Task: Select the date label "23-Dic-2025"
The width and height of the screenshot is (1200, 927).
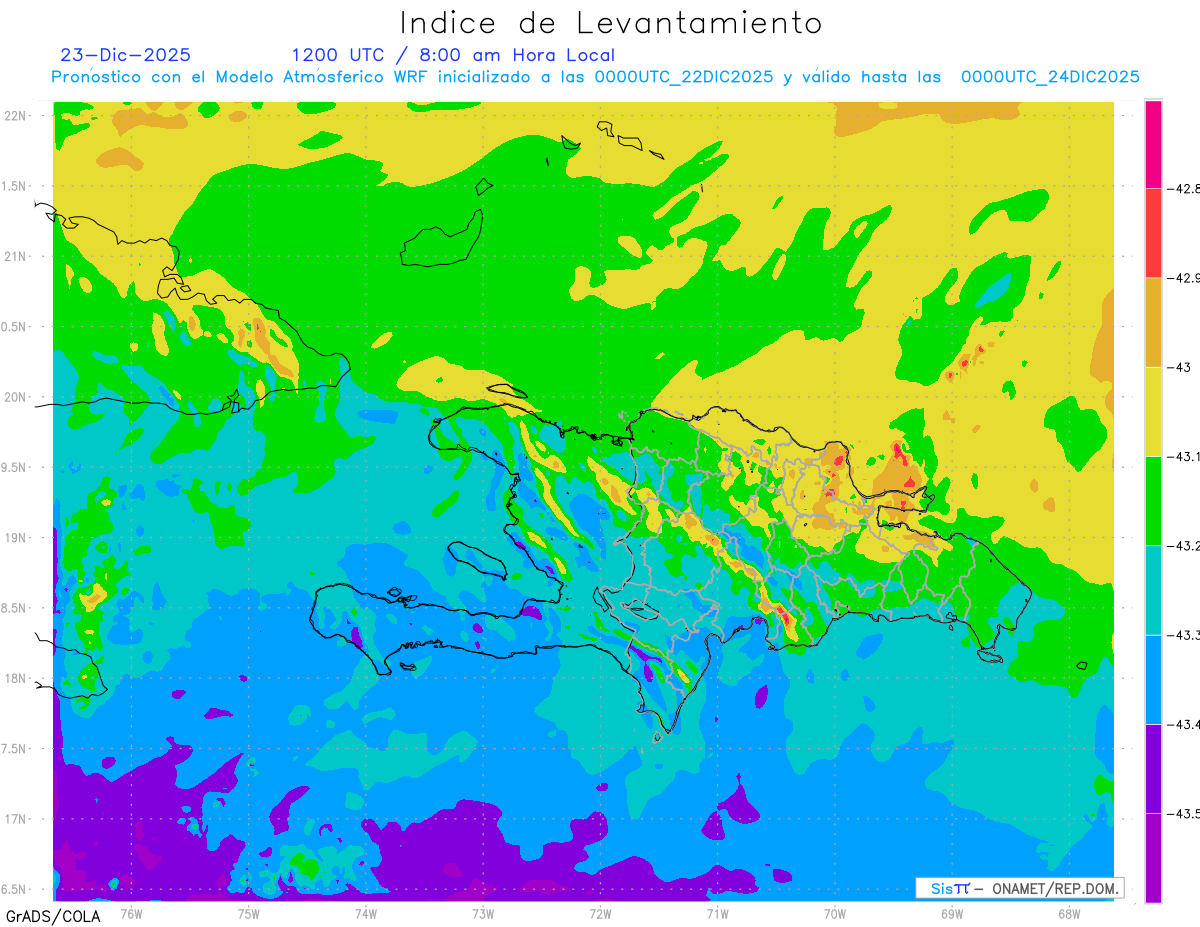Action: click(x=125, y=55)
